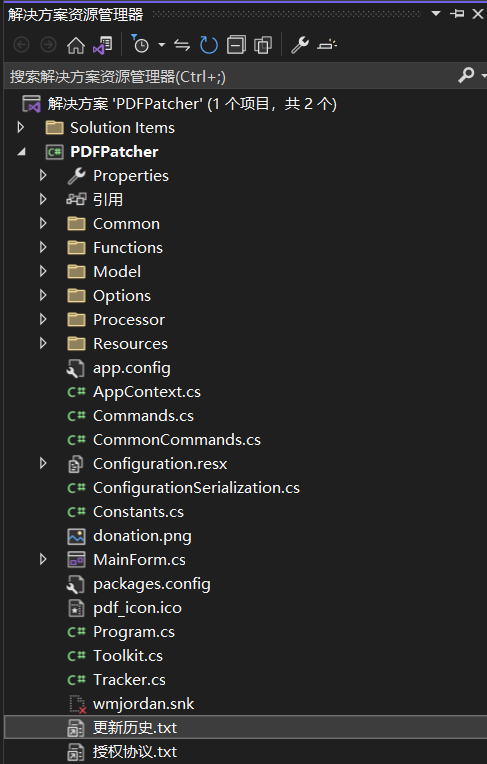Click the Properties wrench icon in tree
The image size is (487, 764).
[76, 175]
